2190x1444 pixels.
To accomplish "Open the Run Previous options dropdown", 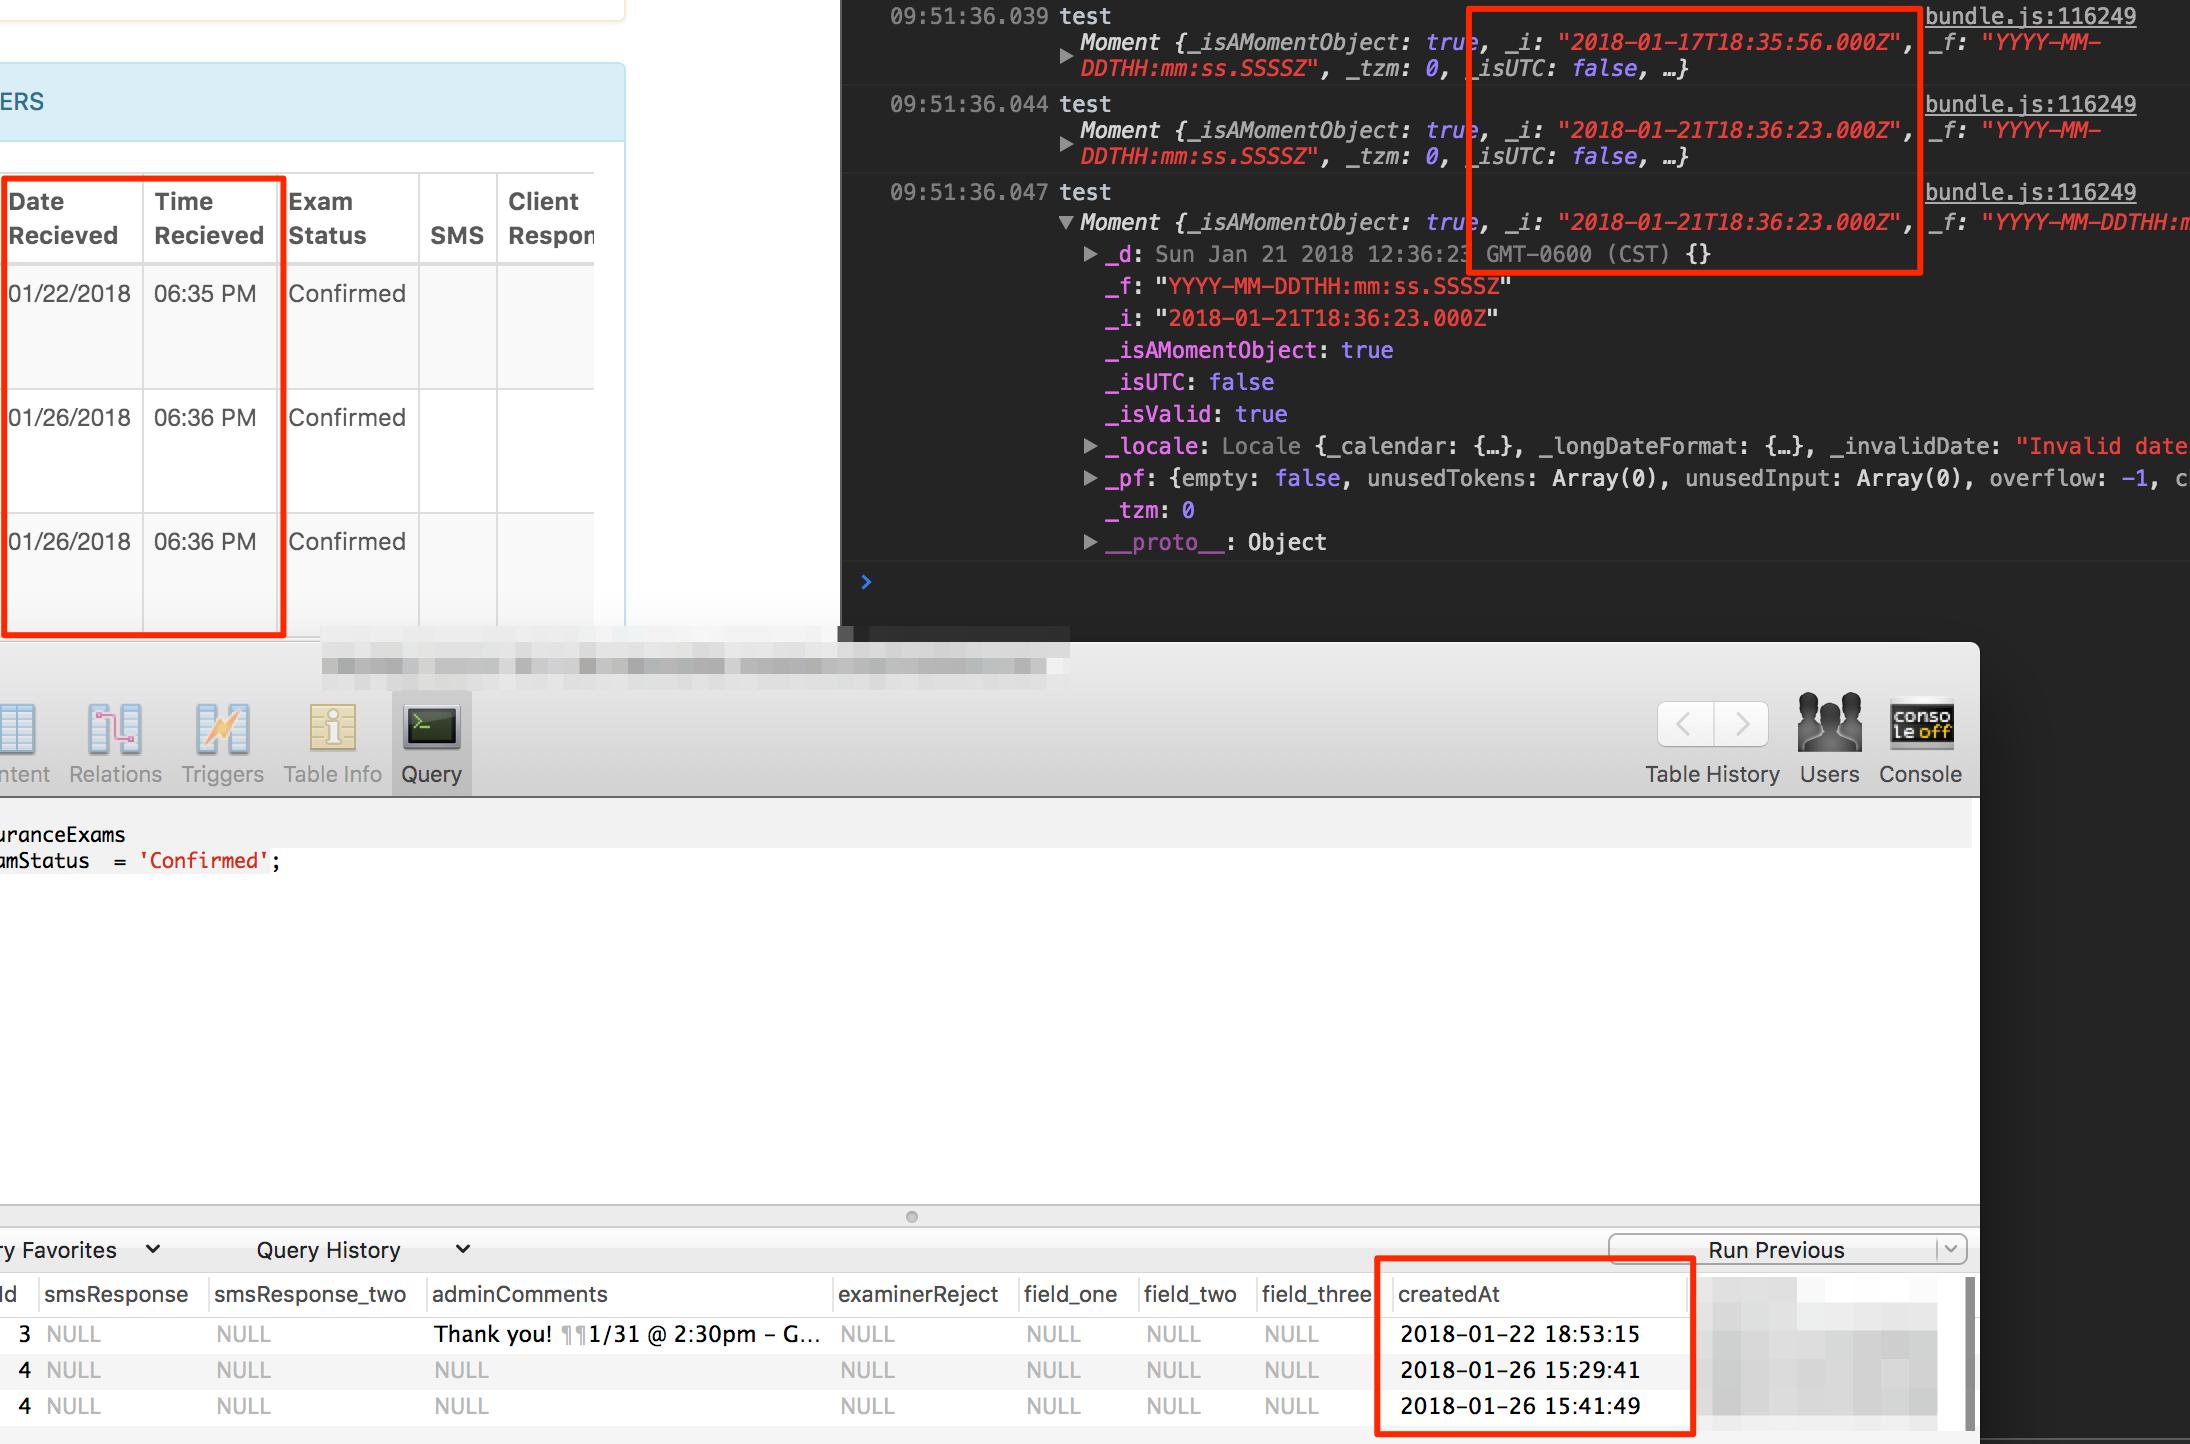I will tap(1950, 1249).
